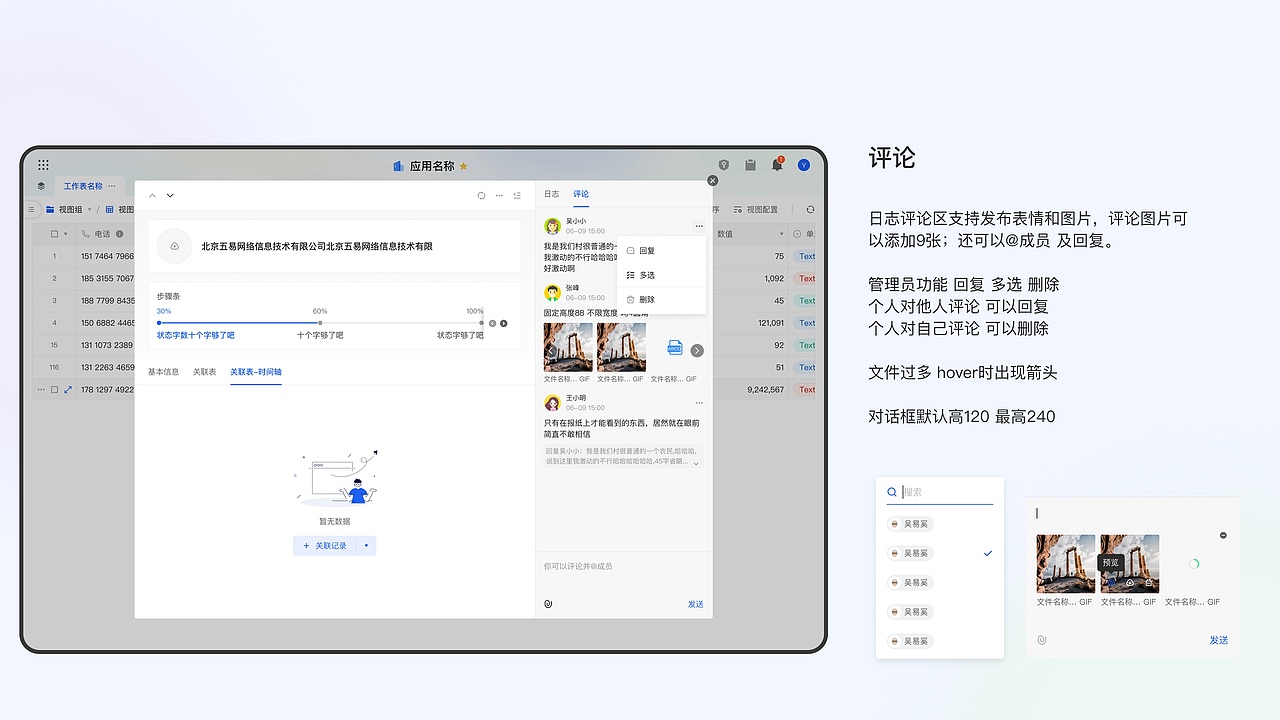Open the layers icon beside 工作表名称 tab

41,186
